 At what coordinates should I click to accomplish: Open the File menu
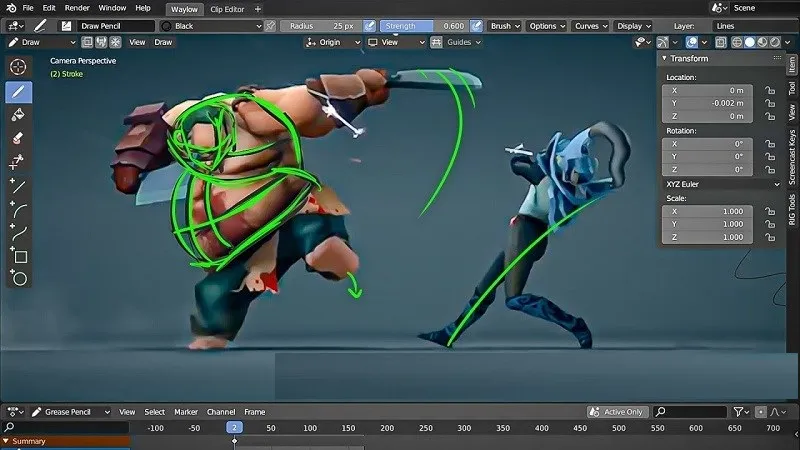pyautogui.click(x=28, y=8)
